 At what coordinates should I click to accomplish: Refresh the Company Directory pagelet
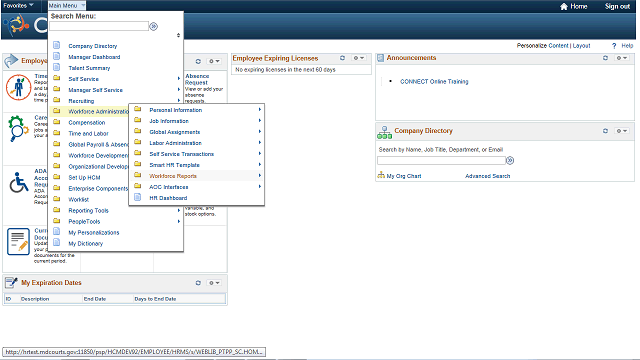(605, 131)
